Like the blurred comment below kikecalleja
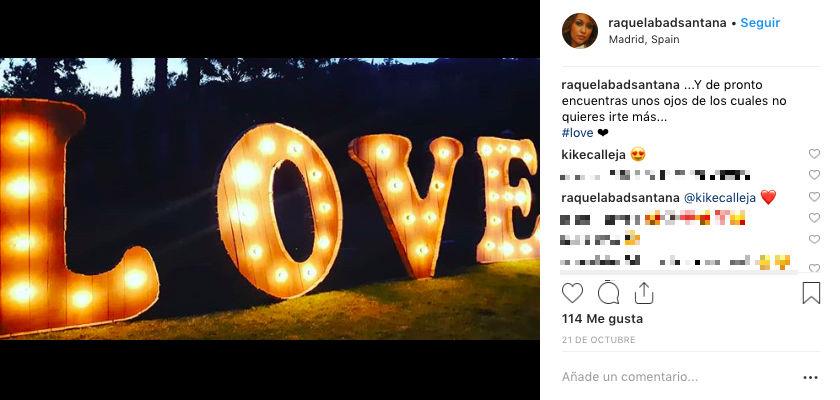Screen dimensions: 840x400 click(814, 175)
